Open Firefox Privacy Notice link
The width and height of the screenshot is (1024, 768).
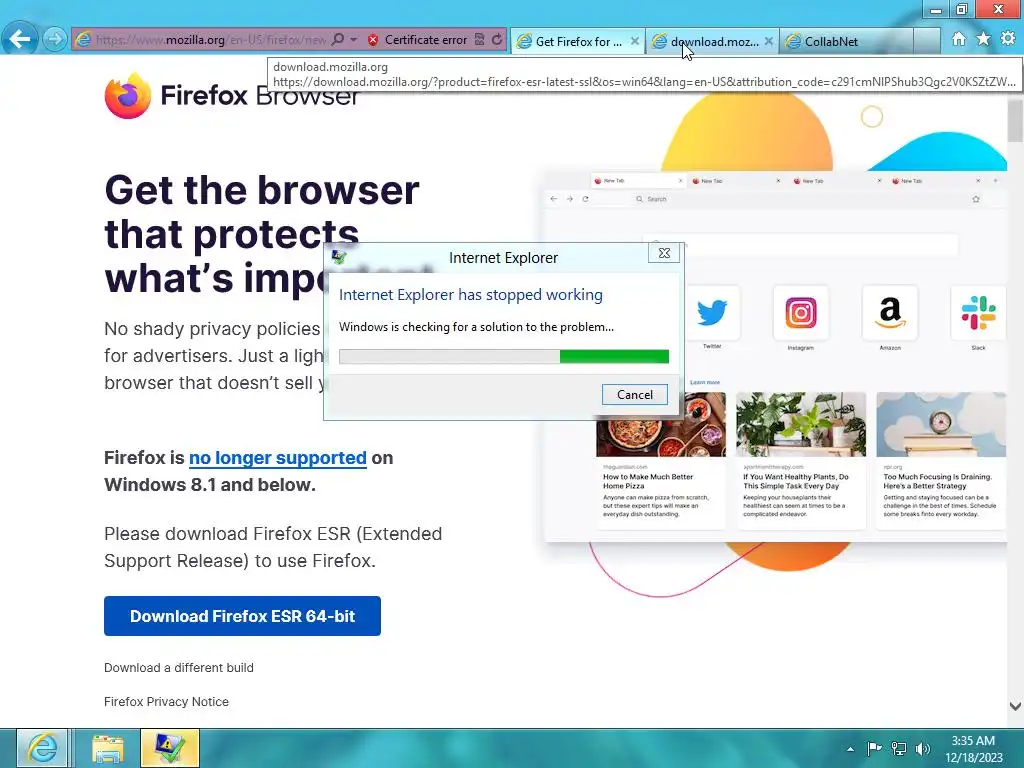click(167, 701)
